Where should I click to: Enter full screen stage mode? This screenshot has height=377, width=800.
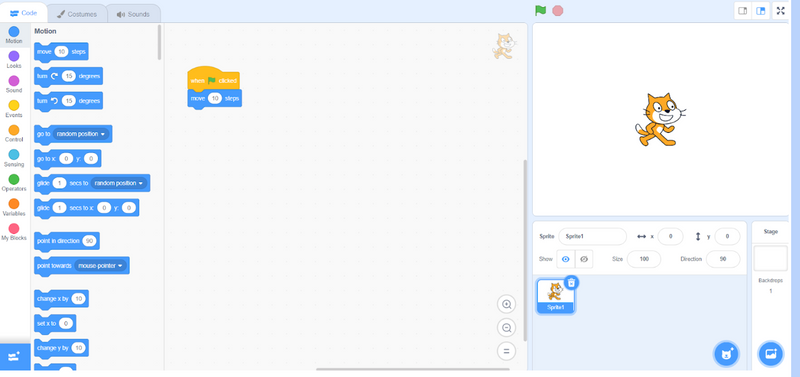pyautogui.click(x=780, y=11)
